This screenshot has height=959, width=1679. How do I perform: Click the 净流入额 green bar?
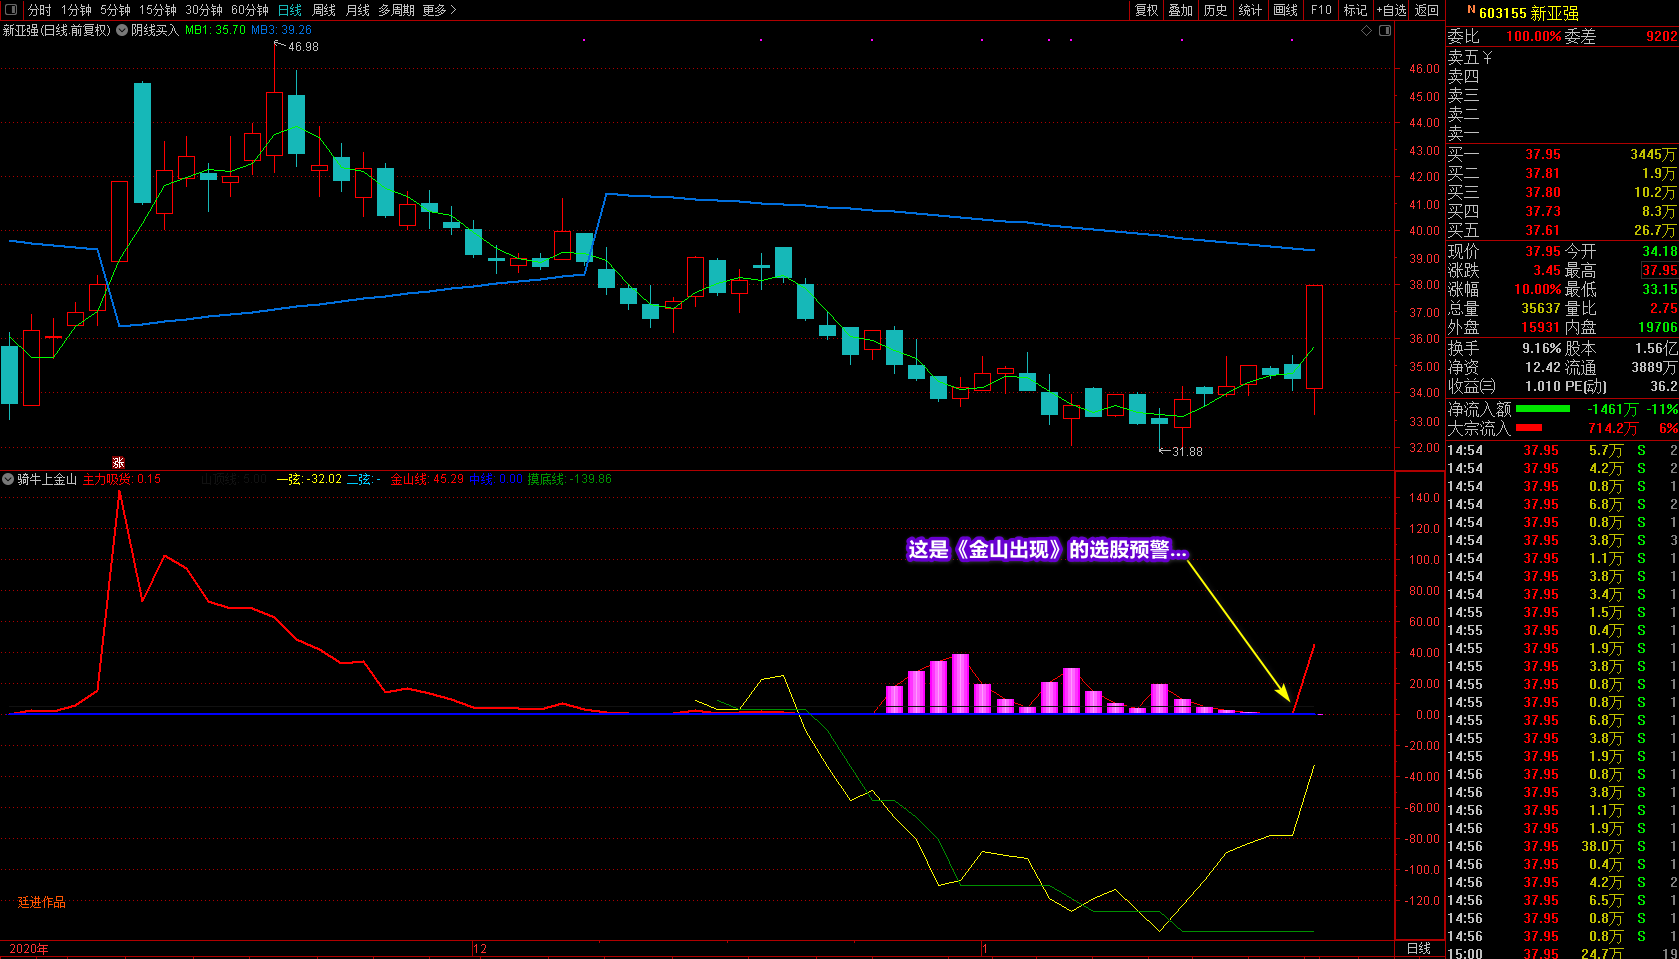click(x=1543, y=409)
